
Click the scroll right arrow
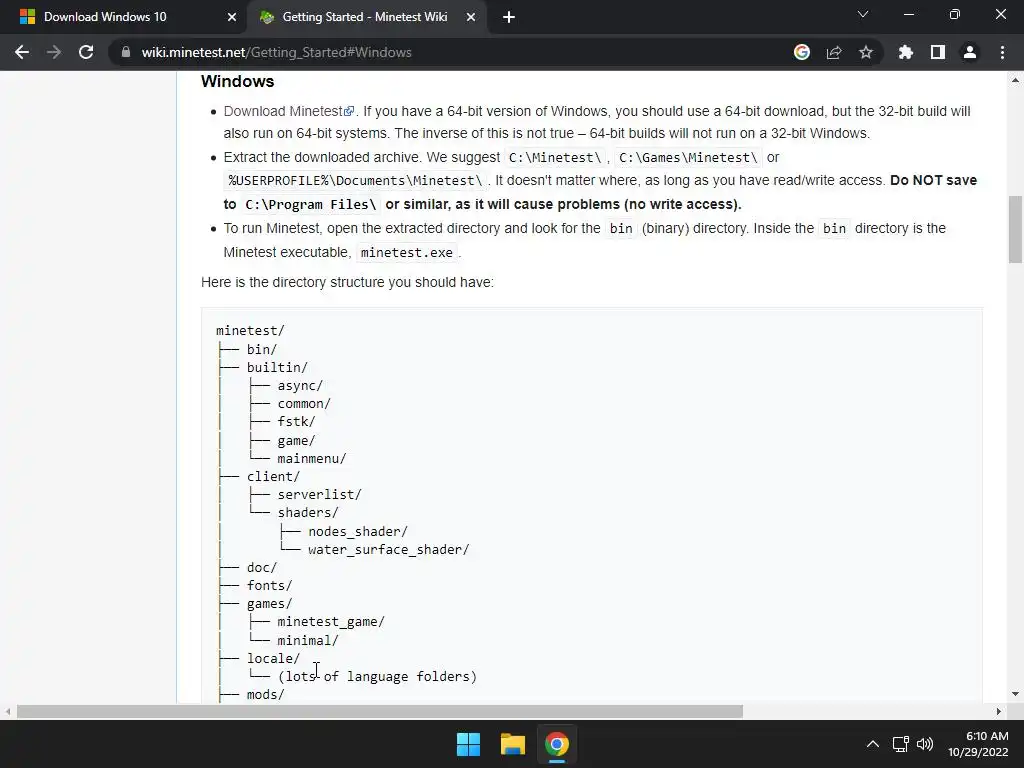point(999,711)
